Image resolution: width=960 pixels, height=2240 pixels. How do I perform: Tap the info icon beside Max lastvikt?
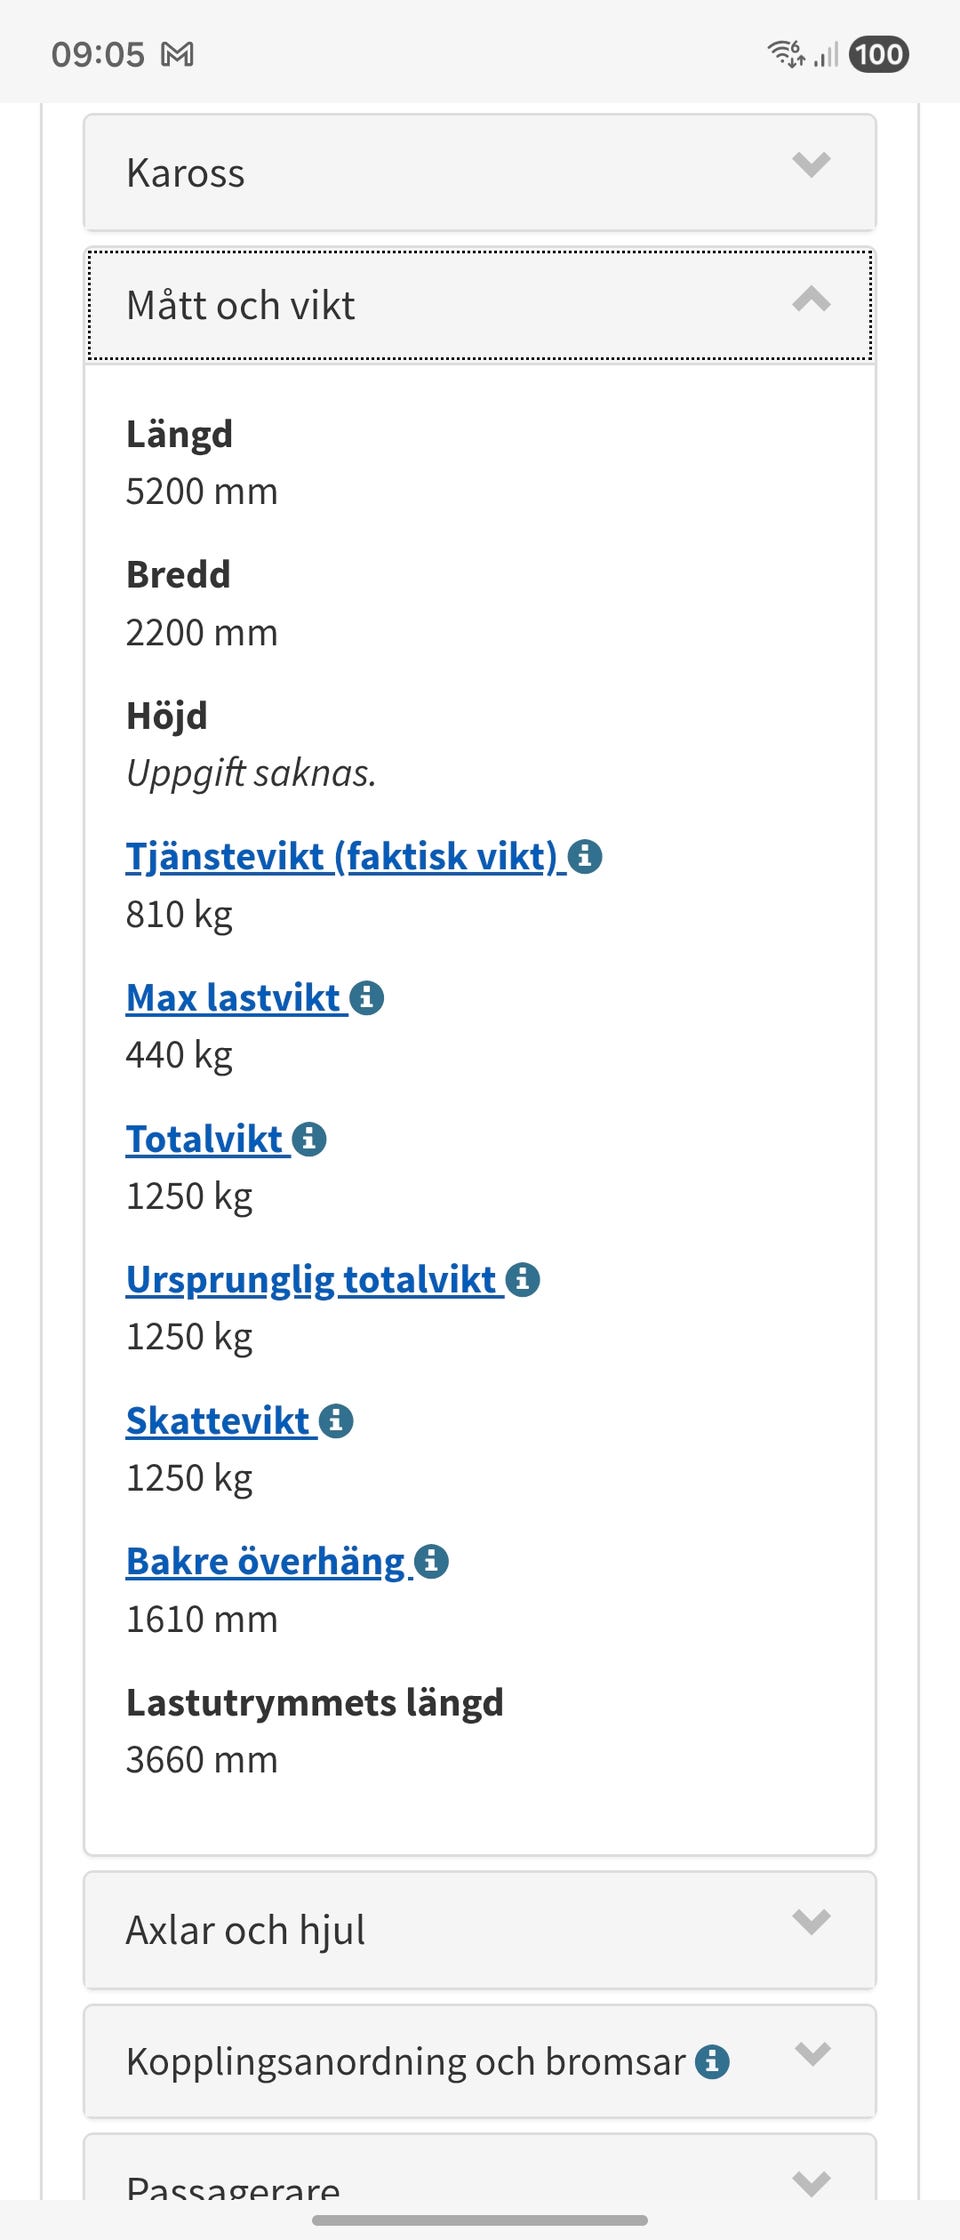pos(366,997)
